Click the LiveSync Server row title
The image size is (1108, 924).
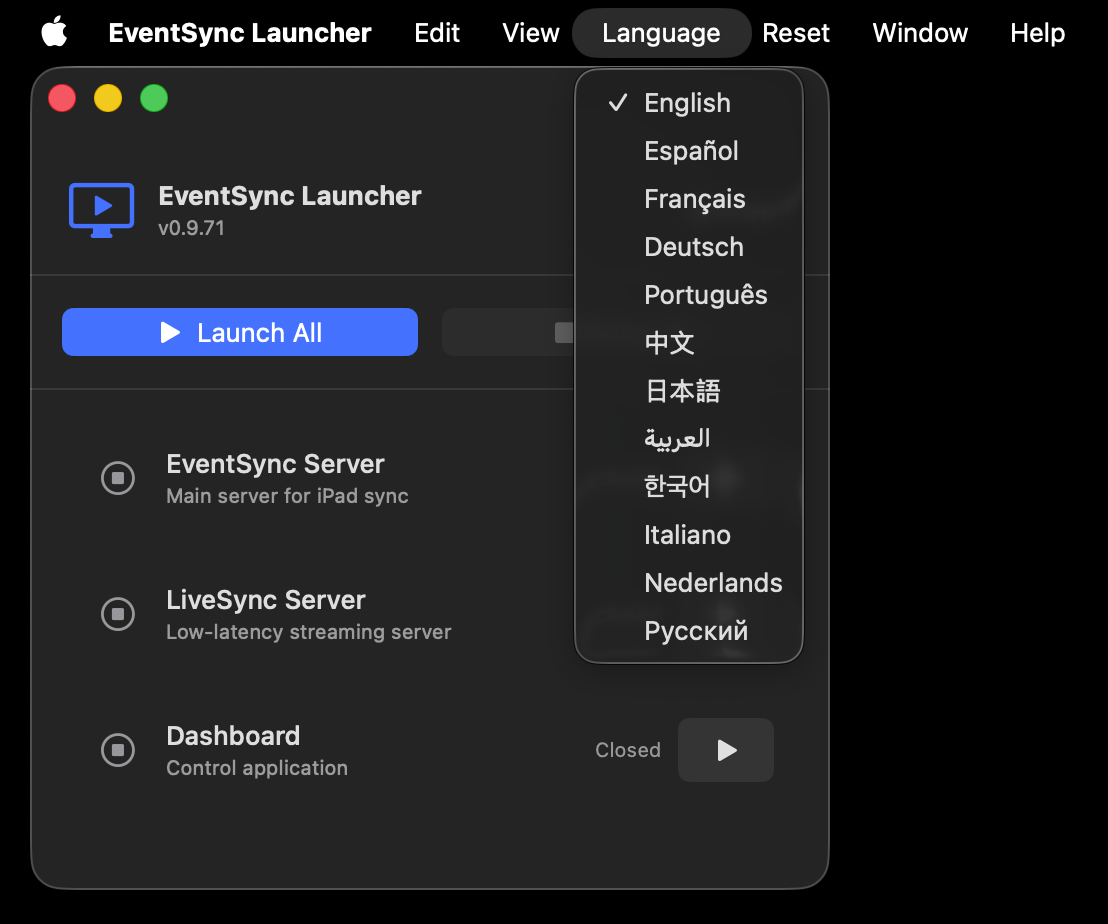[x=266, y=600]
